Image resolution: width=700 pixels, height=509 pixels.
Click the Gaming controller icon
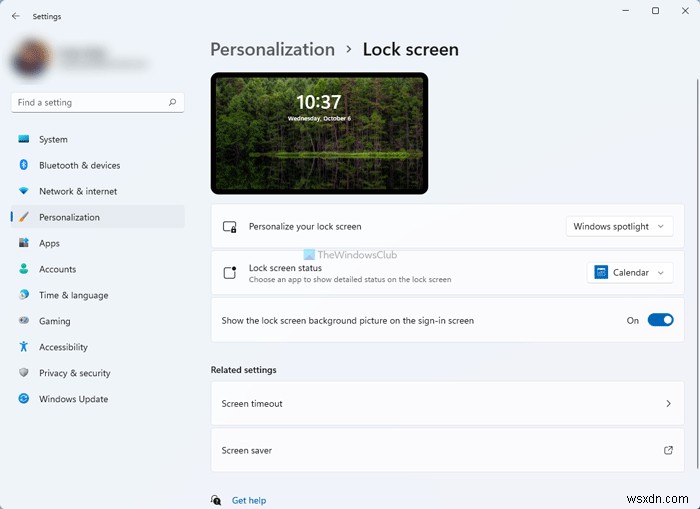[x=24, y=321]
